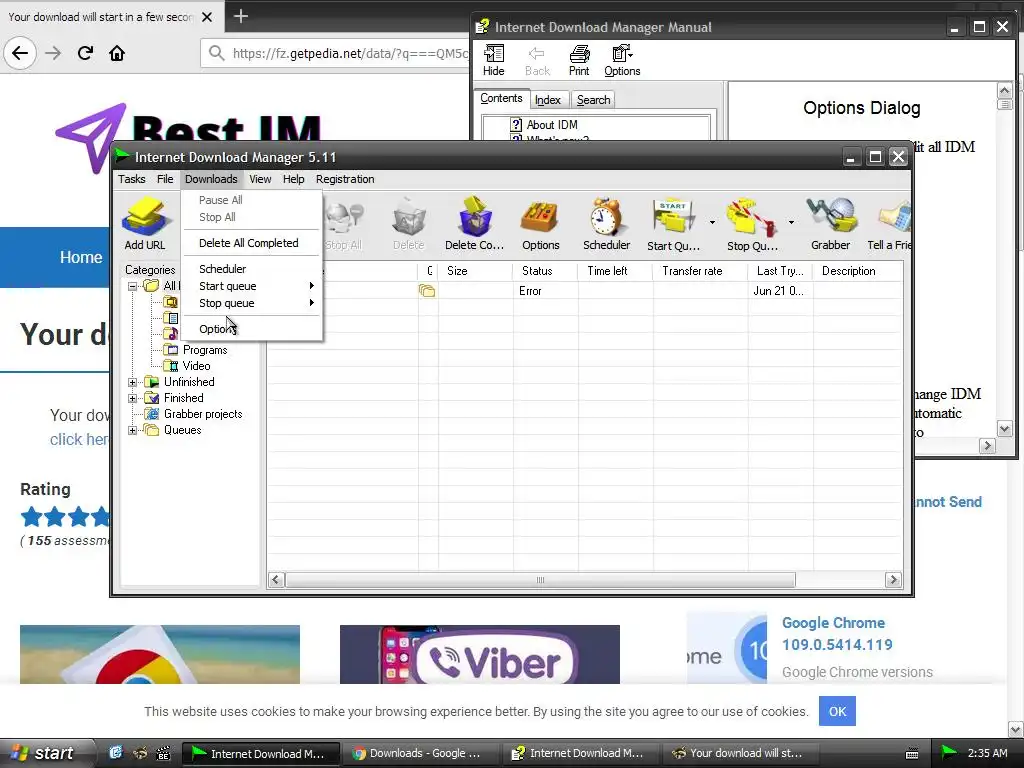Viewport: 1024px width, 768px height.
Task: Click the IDM tray icon beside the clock
Action: [948, 753]
